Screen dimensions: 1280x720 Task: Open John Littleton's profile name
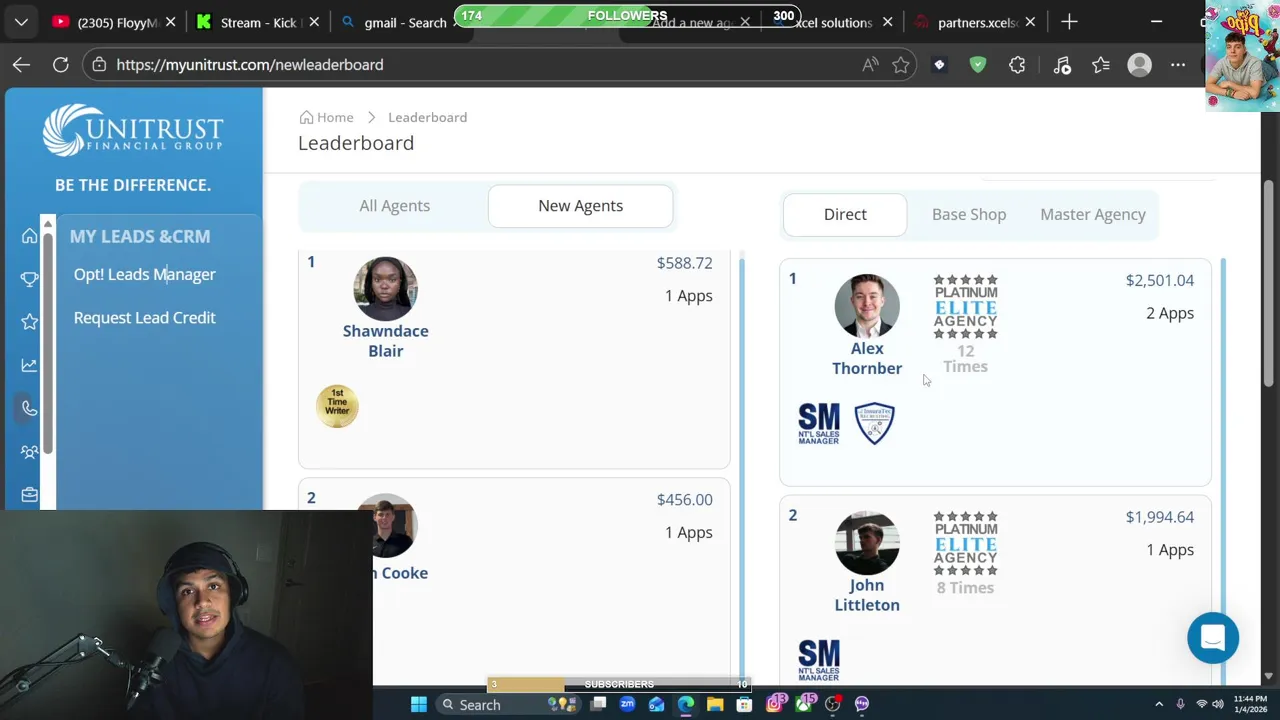tap(867, 595)
